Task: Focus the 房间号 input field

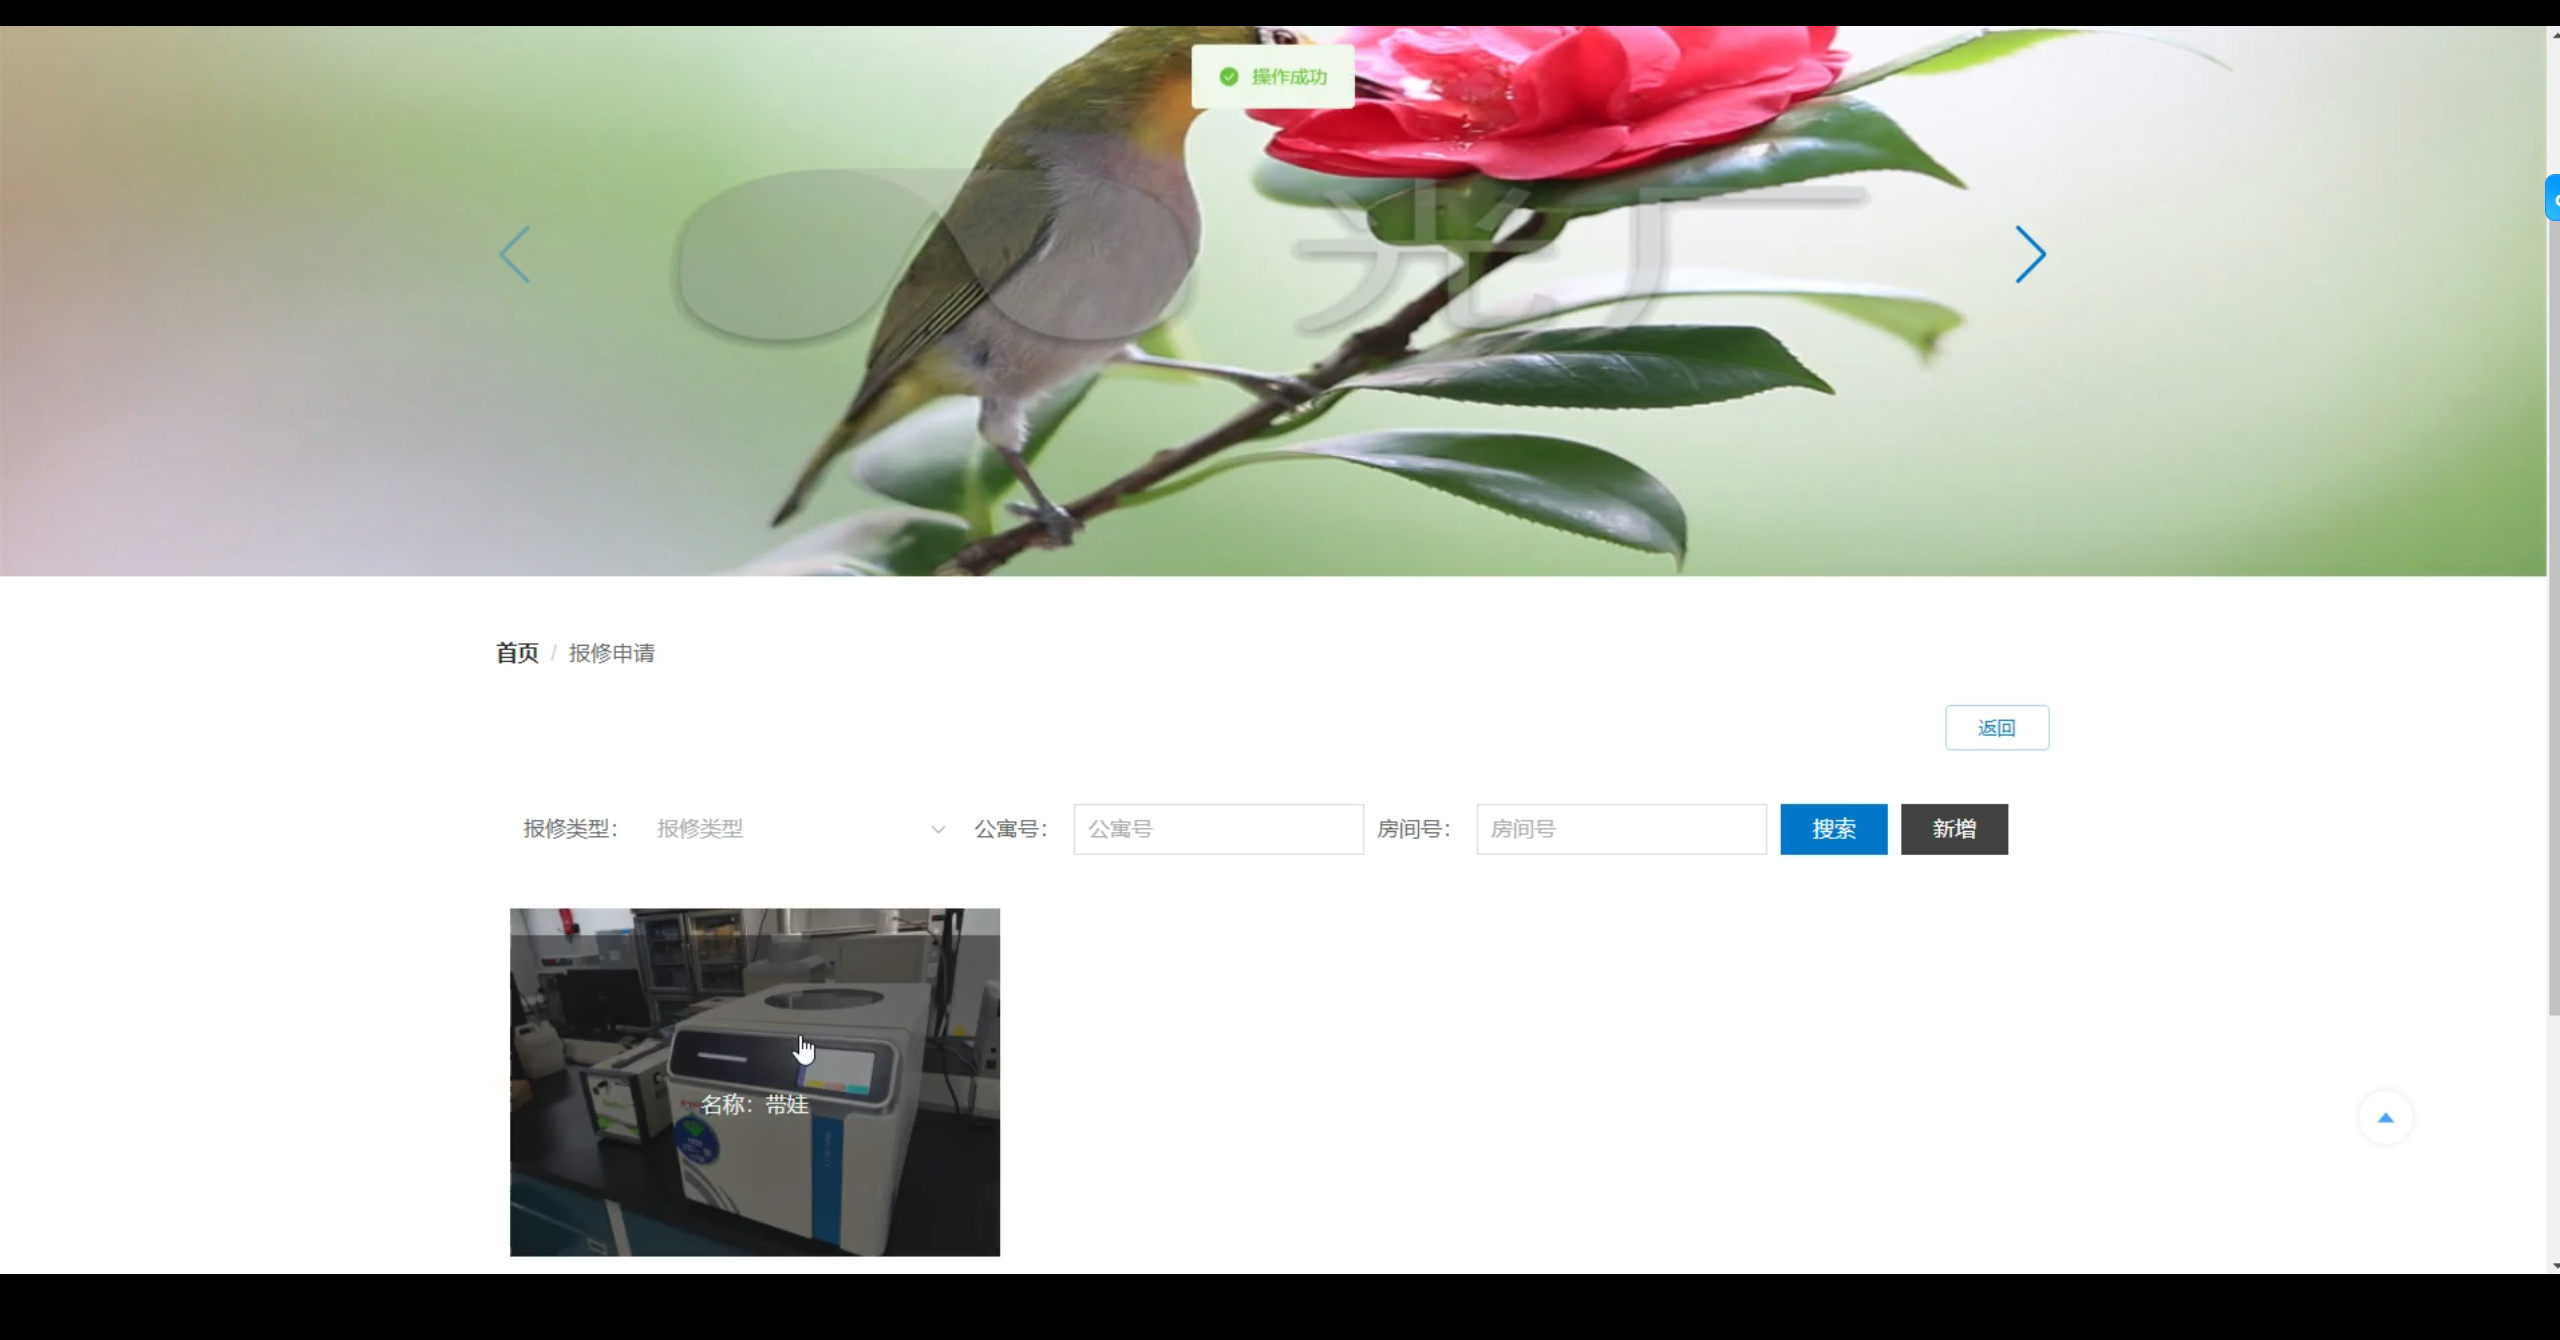Action: pos(1621,829)
